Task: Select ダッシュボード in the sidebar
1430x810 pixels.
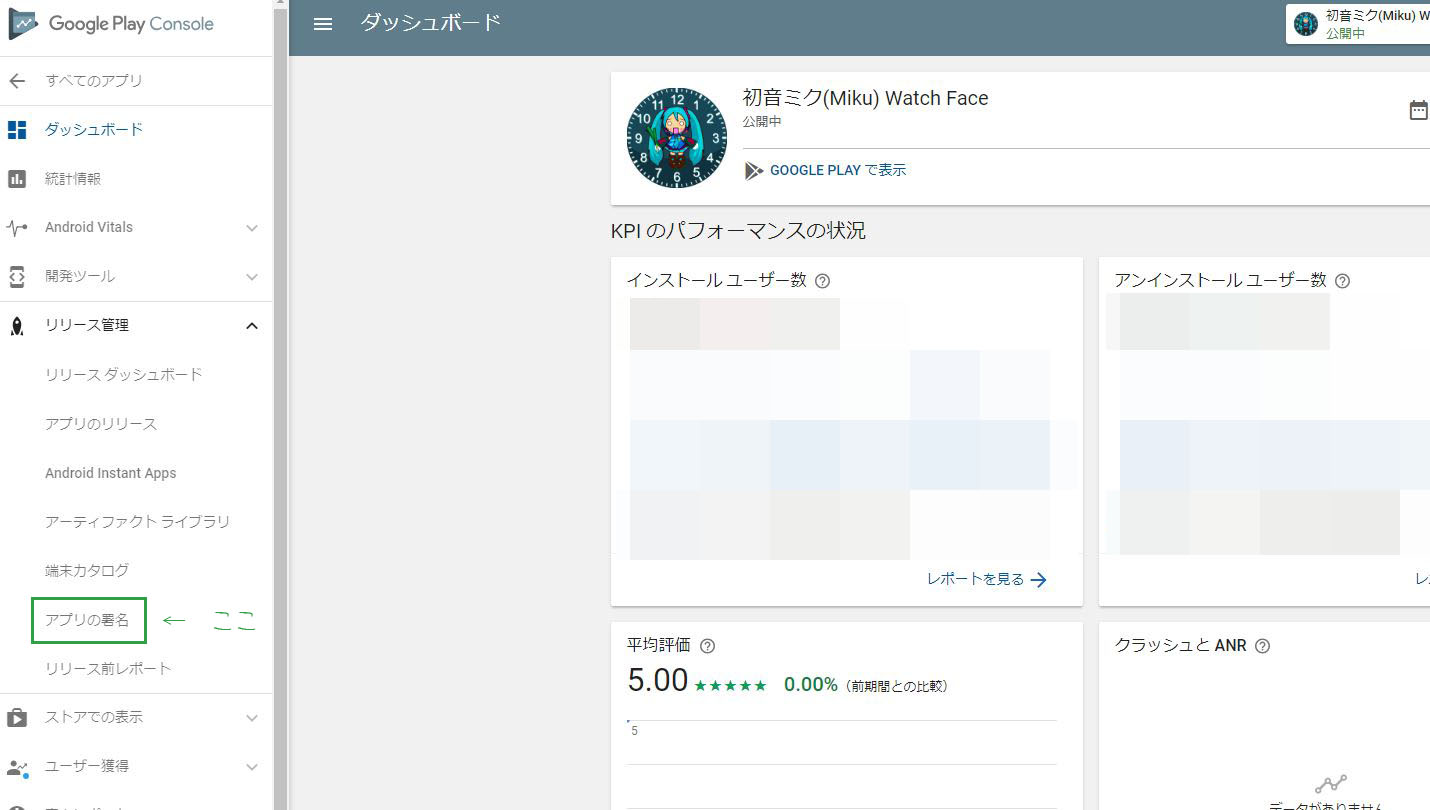Action: click(94, 130)
